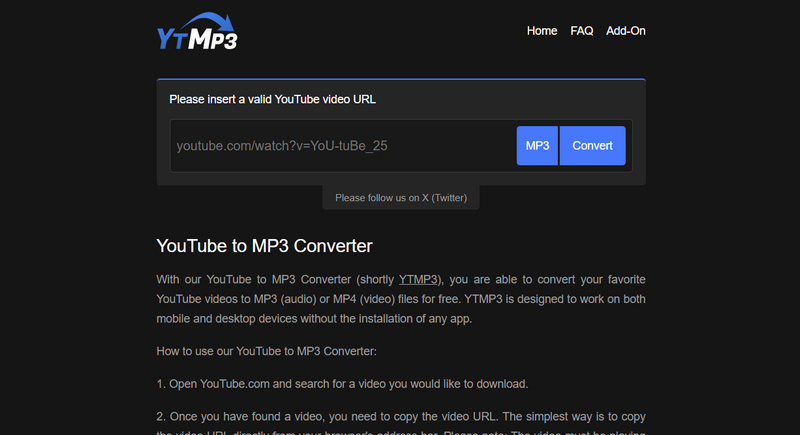This screenshot has height=435, width=800.
Task: Open the Home menu link
Action: coord(542,31)
